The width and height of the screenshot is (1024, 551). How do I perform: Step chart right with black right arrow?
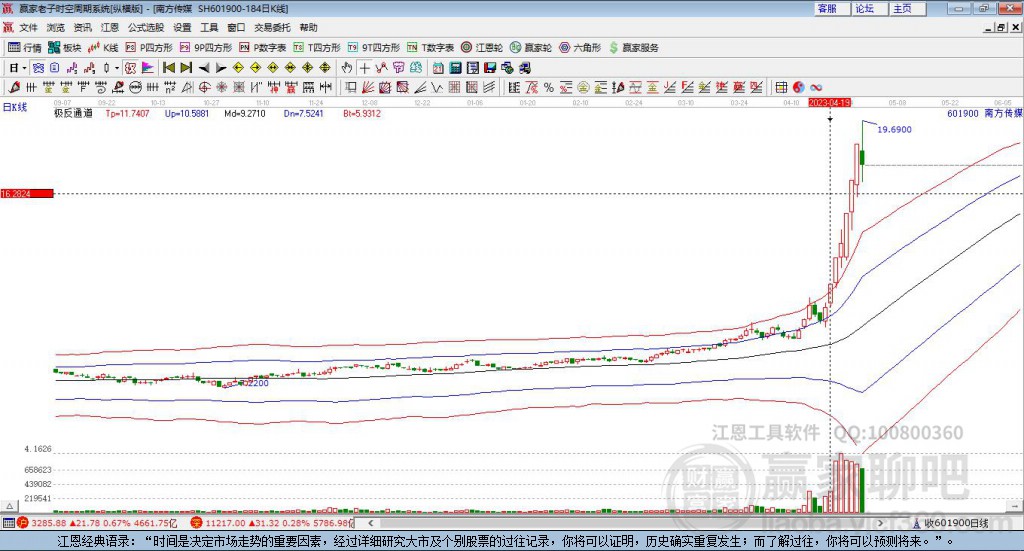pyautogui.click(x=221, y=68)
